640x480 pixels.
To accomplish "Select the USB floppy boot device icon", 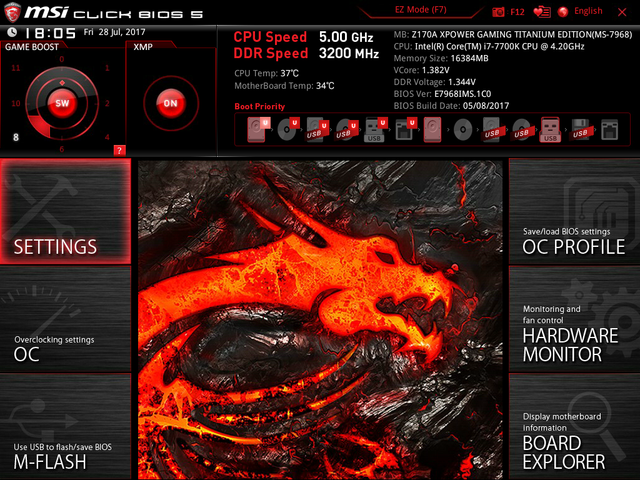I will (x=580, y=130).
